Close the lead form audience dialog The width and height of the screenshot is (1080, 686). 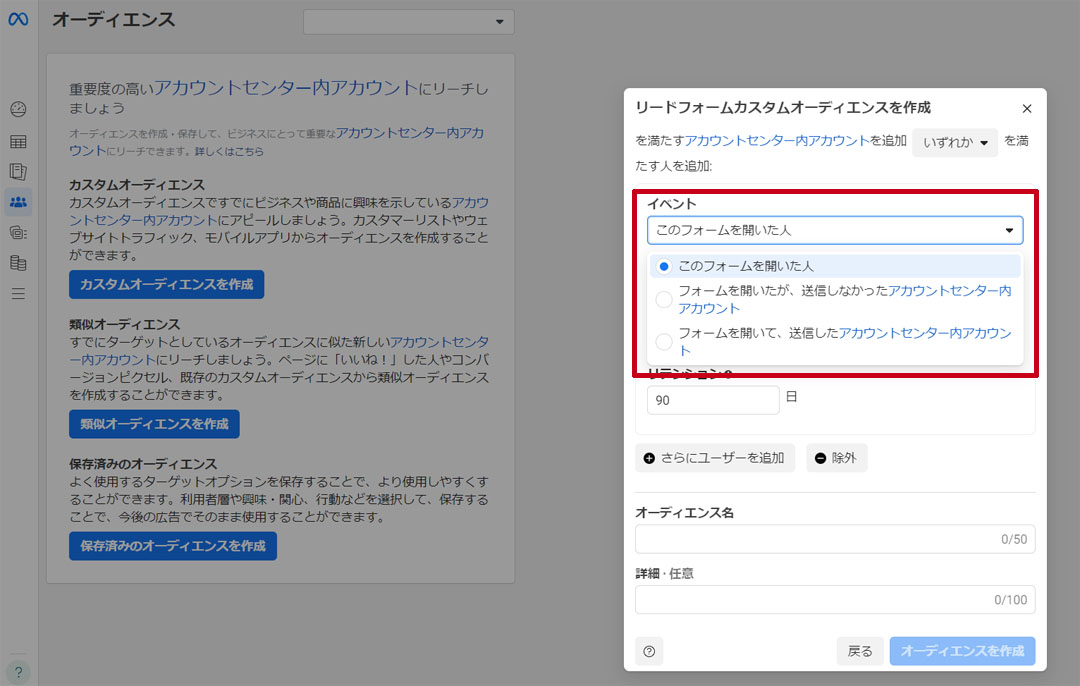tap(1027, 109)
